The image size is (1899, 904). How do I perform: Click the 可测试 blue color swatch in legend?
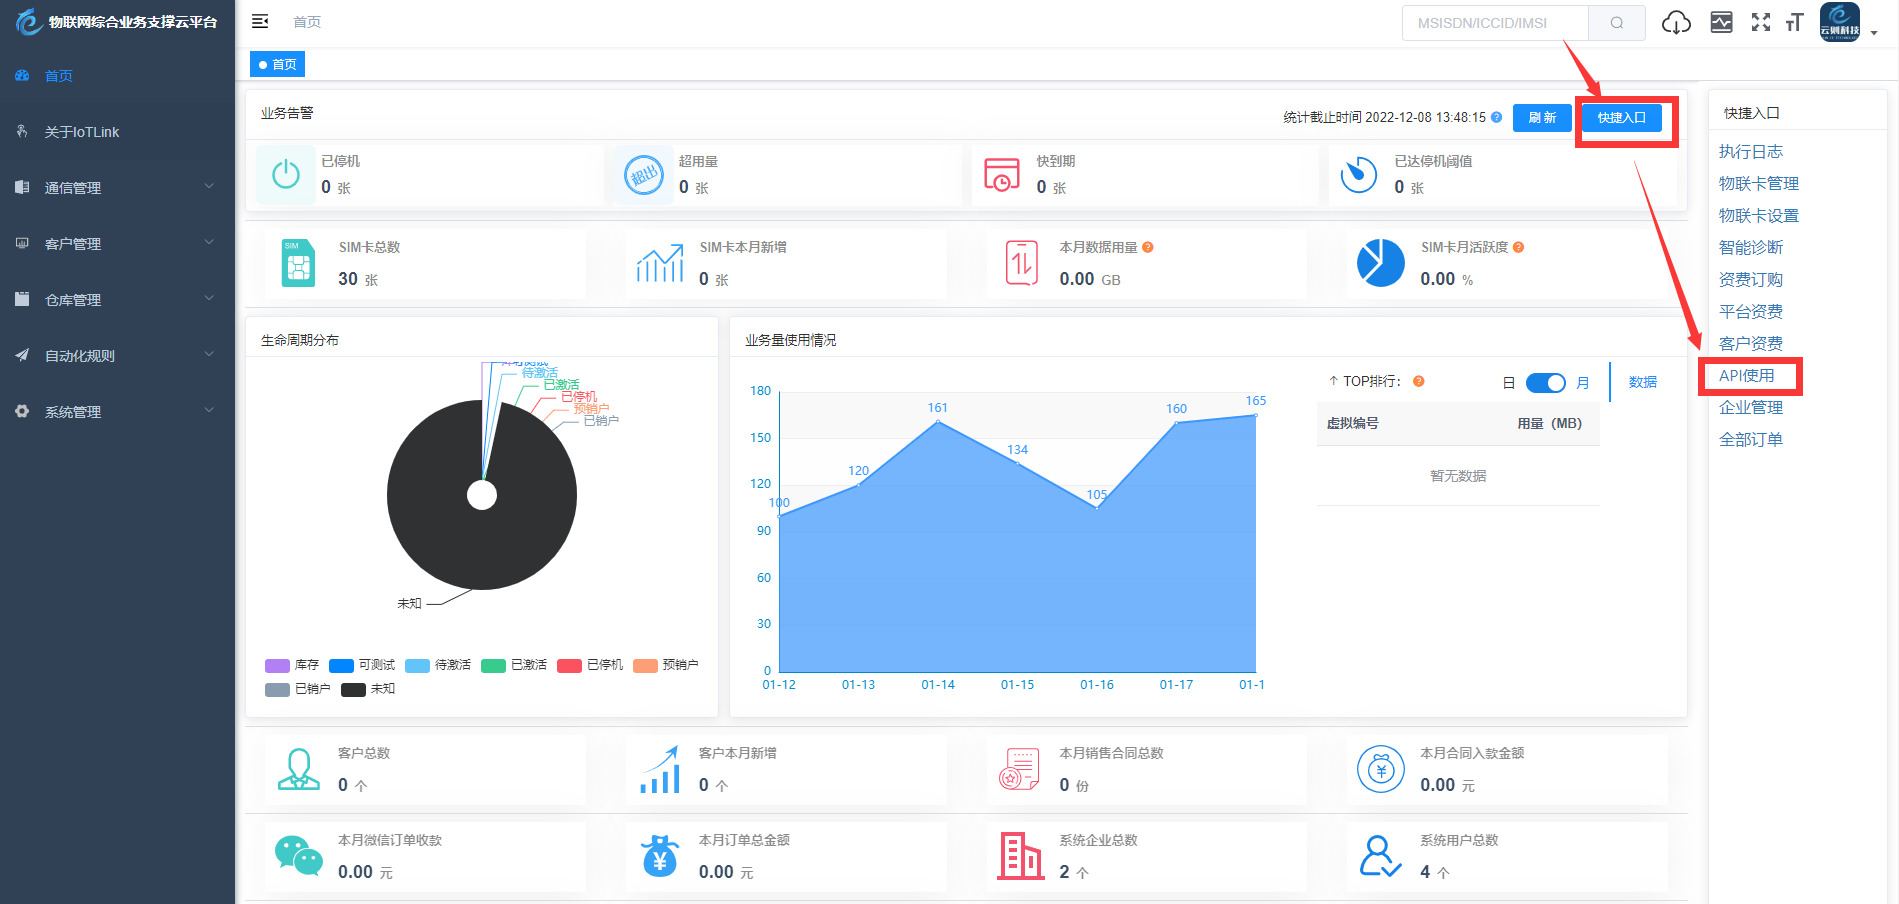click(341, 665)
